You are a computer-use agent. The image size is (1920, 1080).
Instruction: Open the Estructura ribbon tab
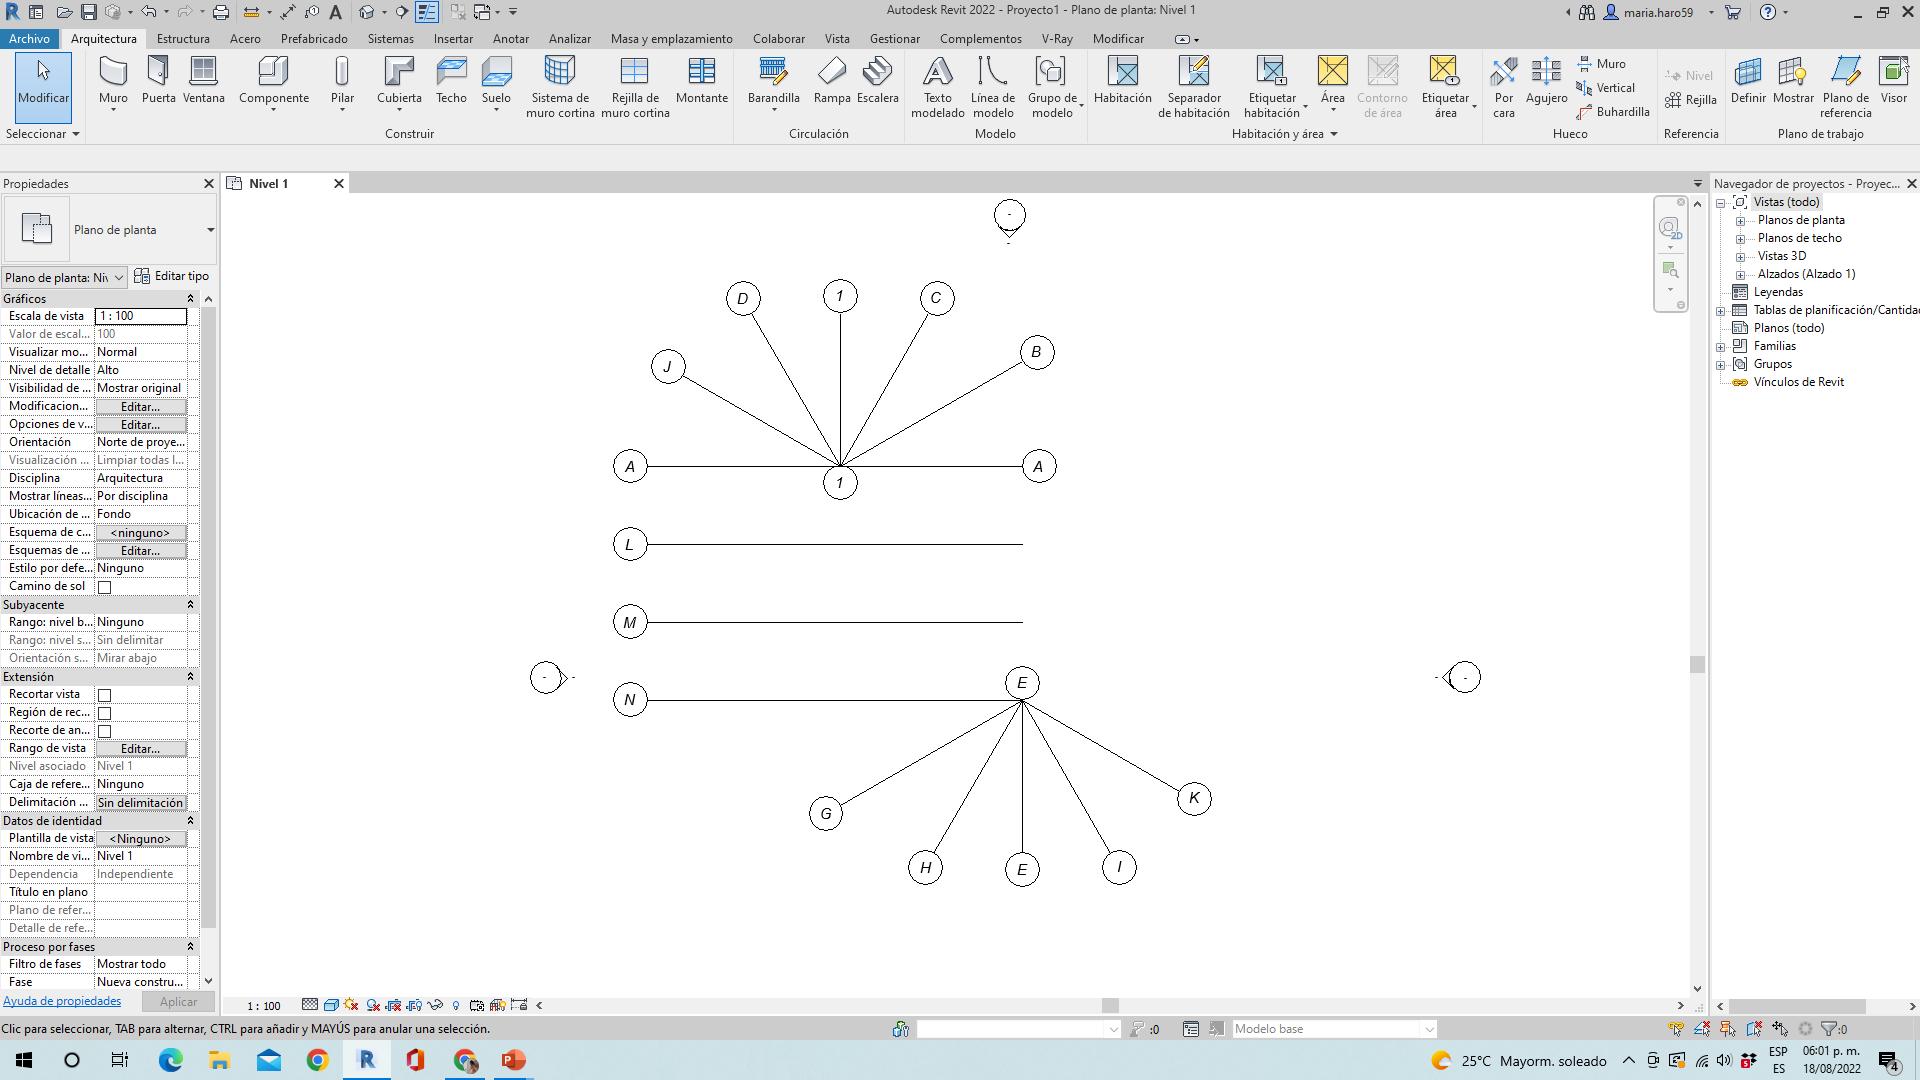tap(183, 39)
